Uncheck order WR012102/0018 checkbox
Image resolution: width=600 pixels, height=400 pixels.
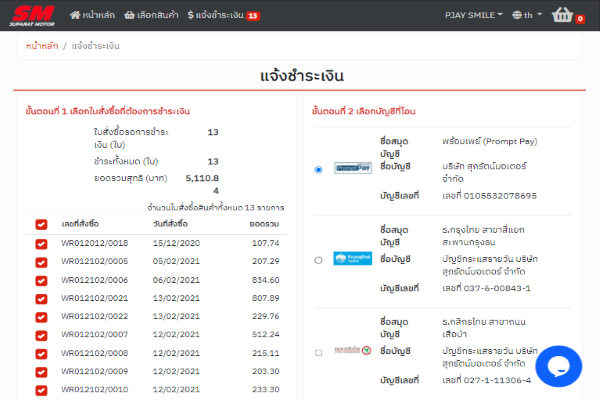(x=41, y=243)
